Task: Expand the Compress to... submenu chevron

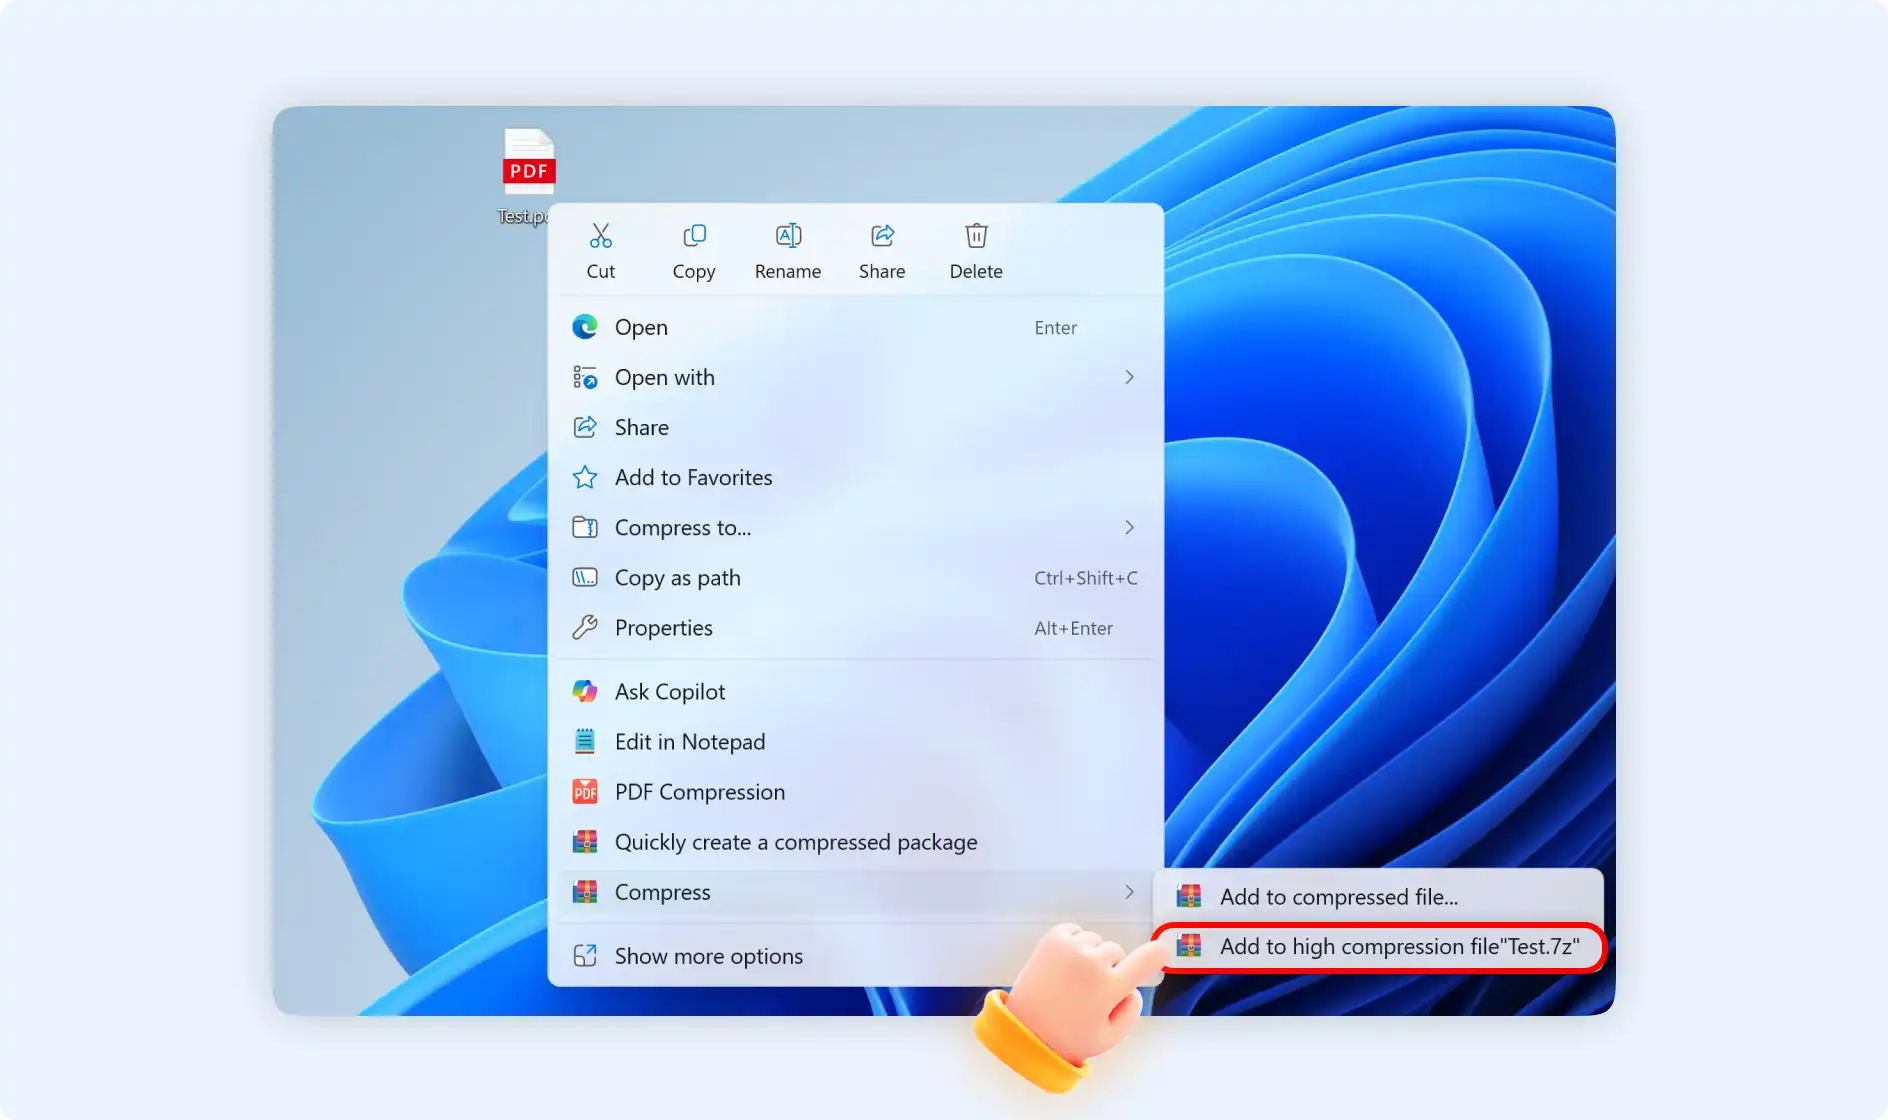Action: [x=1129, y=527]
